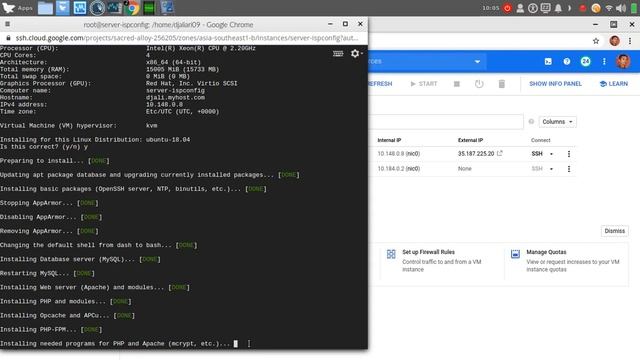Open the notifications bell in tray
The width and height of the screenshot is (640, 360).
[x=558, y=8]
